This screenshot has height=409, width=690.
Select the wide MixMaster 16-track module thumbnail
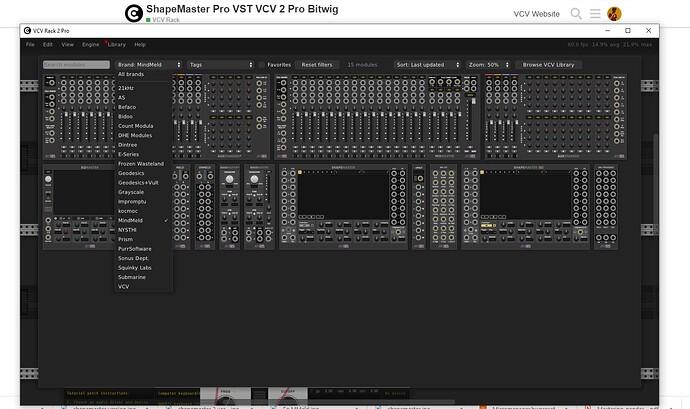pos(377,117)
